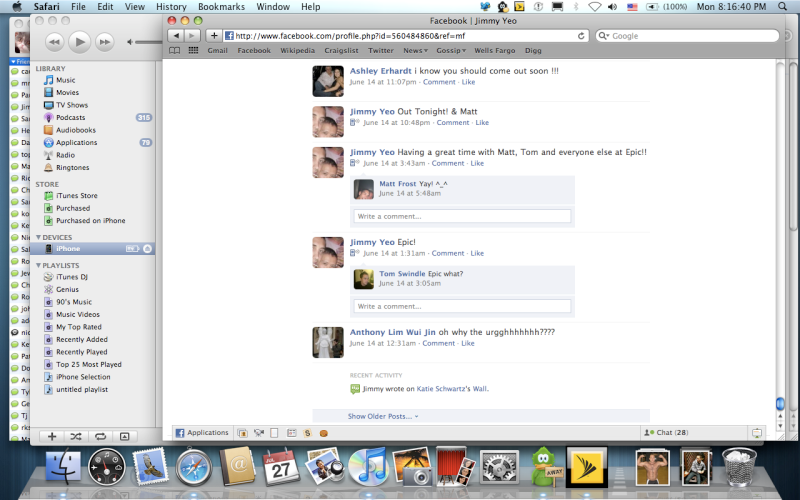This screenshot has height=500, width=800.
Task: Select the untitled playlist
Action: 82,389
